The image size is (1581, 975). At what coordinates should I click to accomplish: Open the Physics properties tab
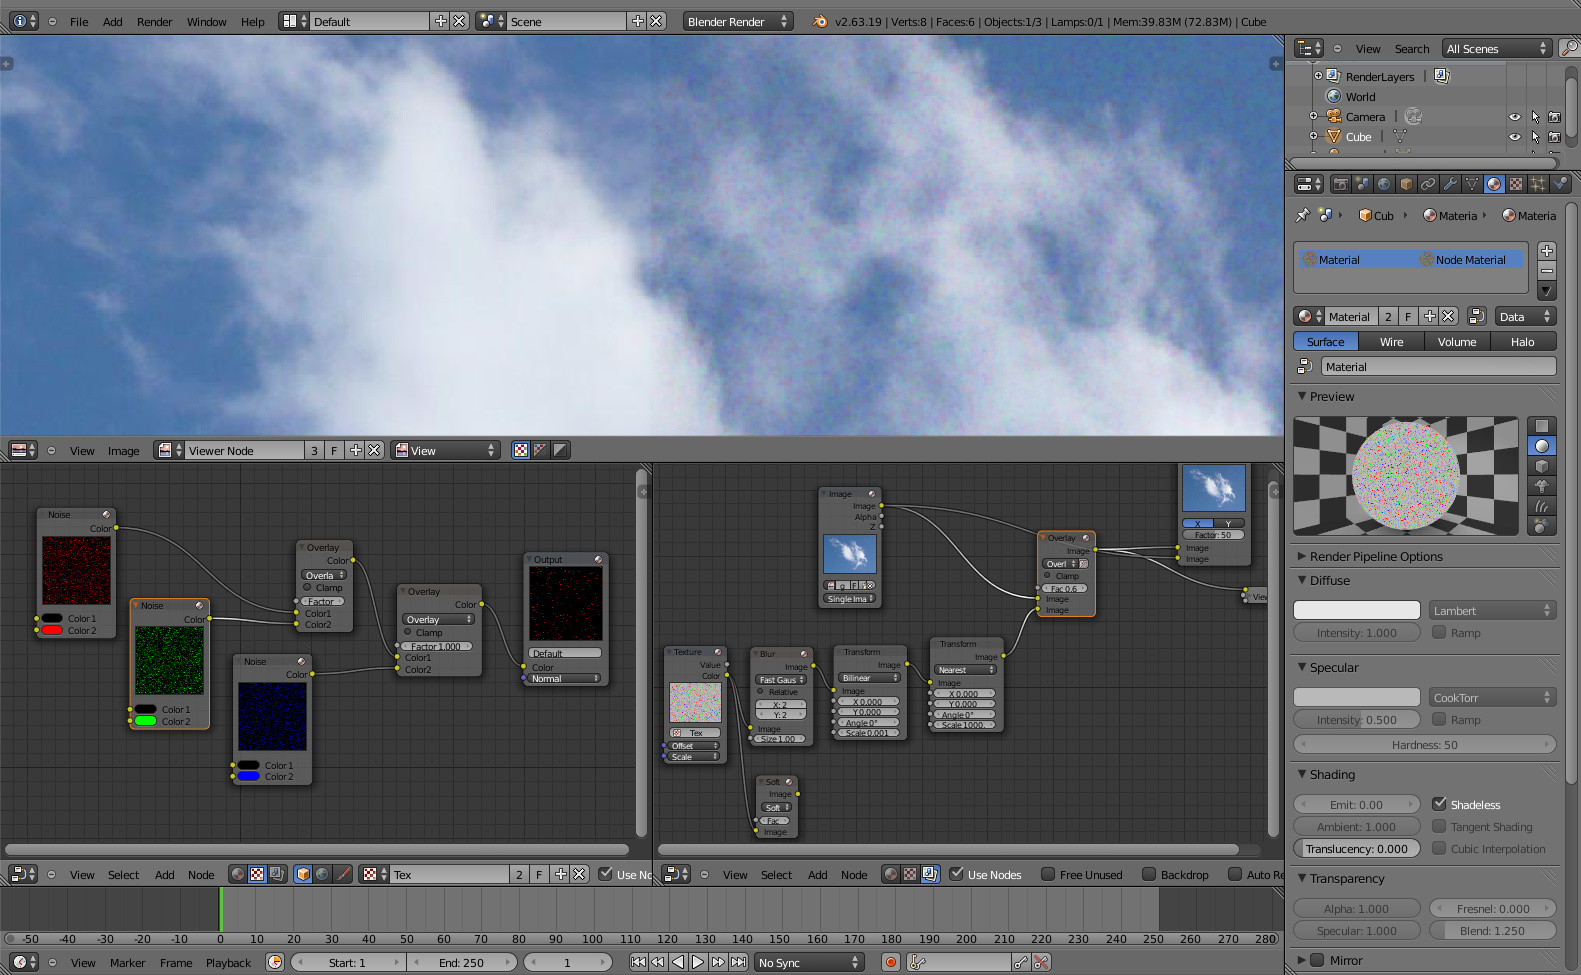click(1559, 184)
